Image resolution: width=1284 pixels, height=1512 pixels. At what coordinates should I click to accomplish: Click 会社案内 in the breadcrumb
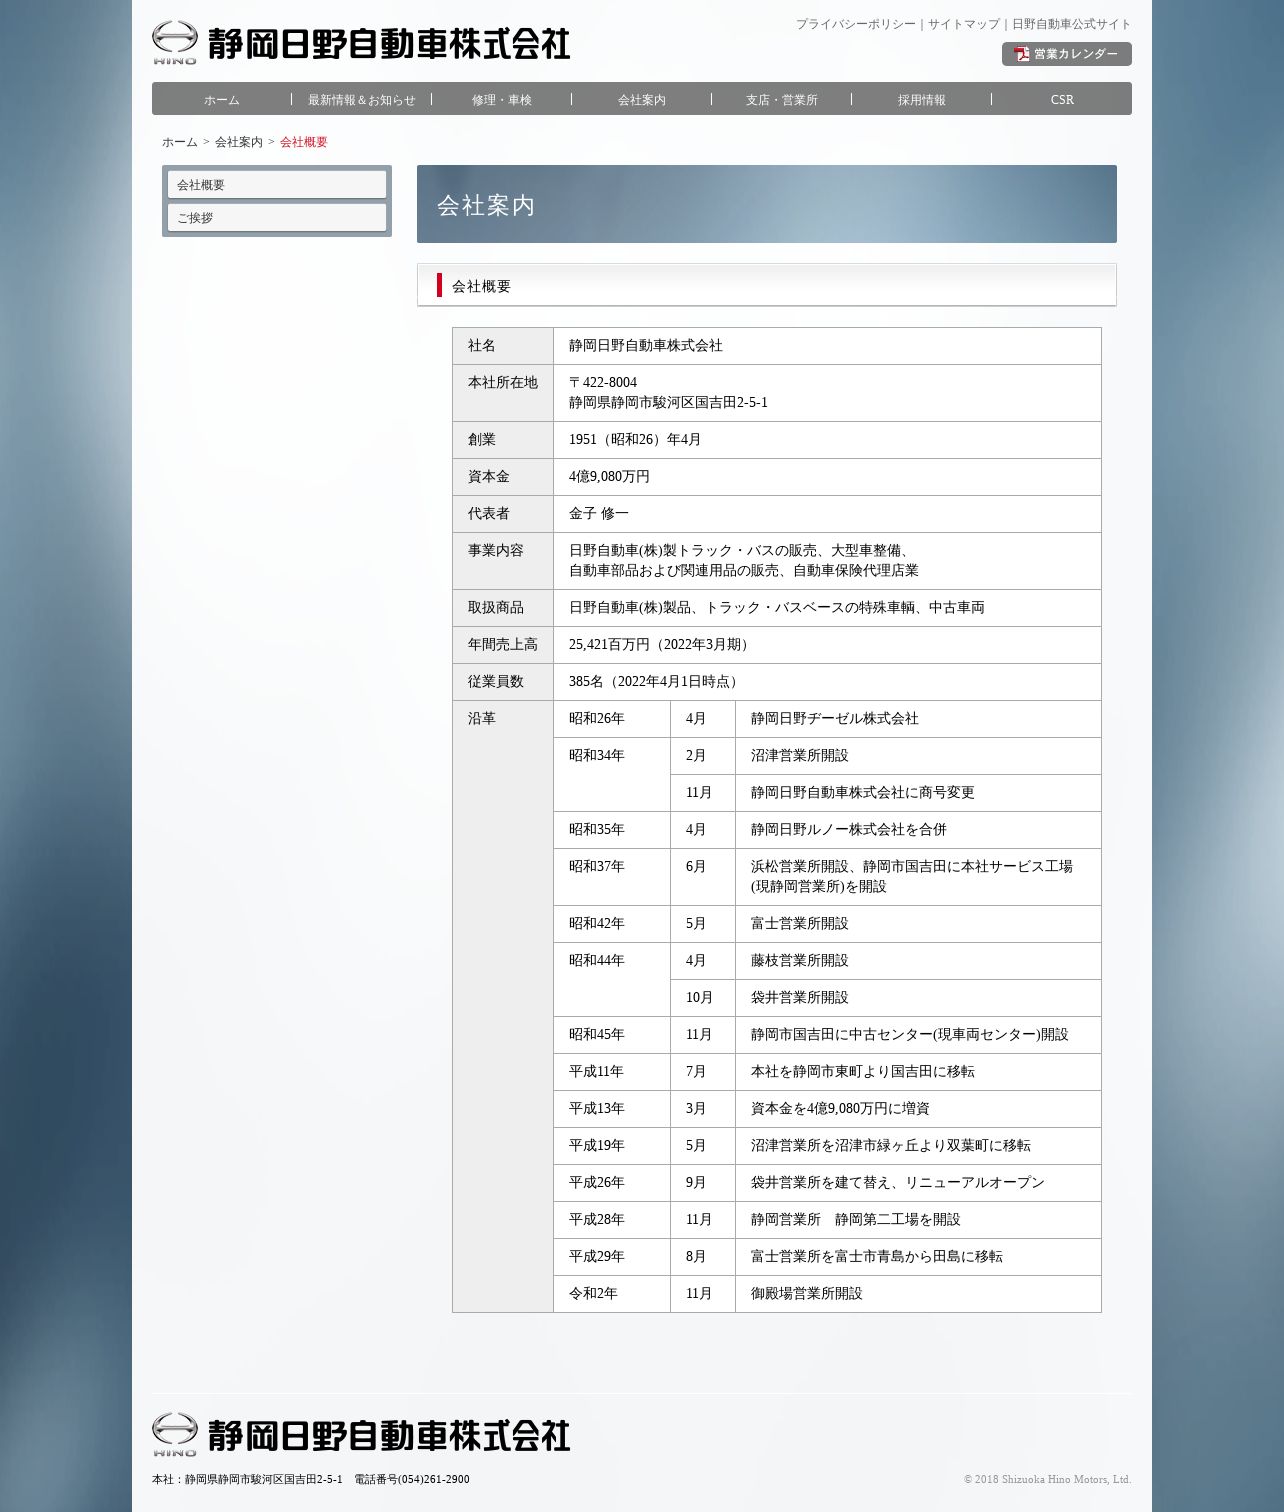point(239,142)
